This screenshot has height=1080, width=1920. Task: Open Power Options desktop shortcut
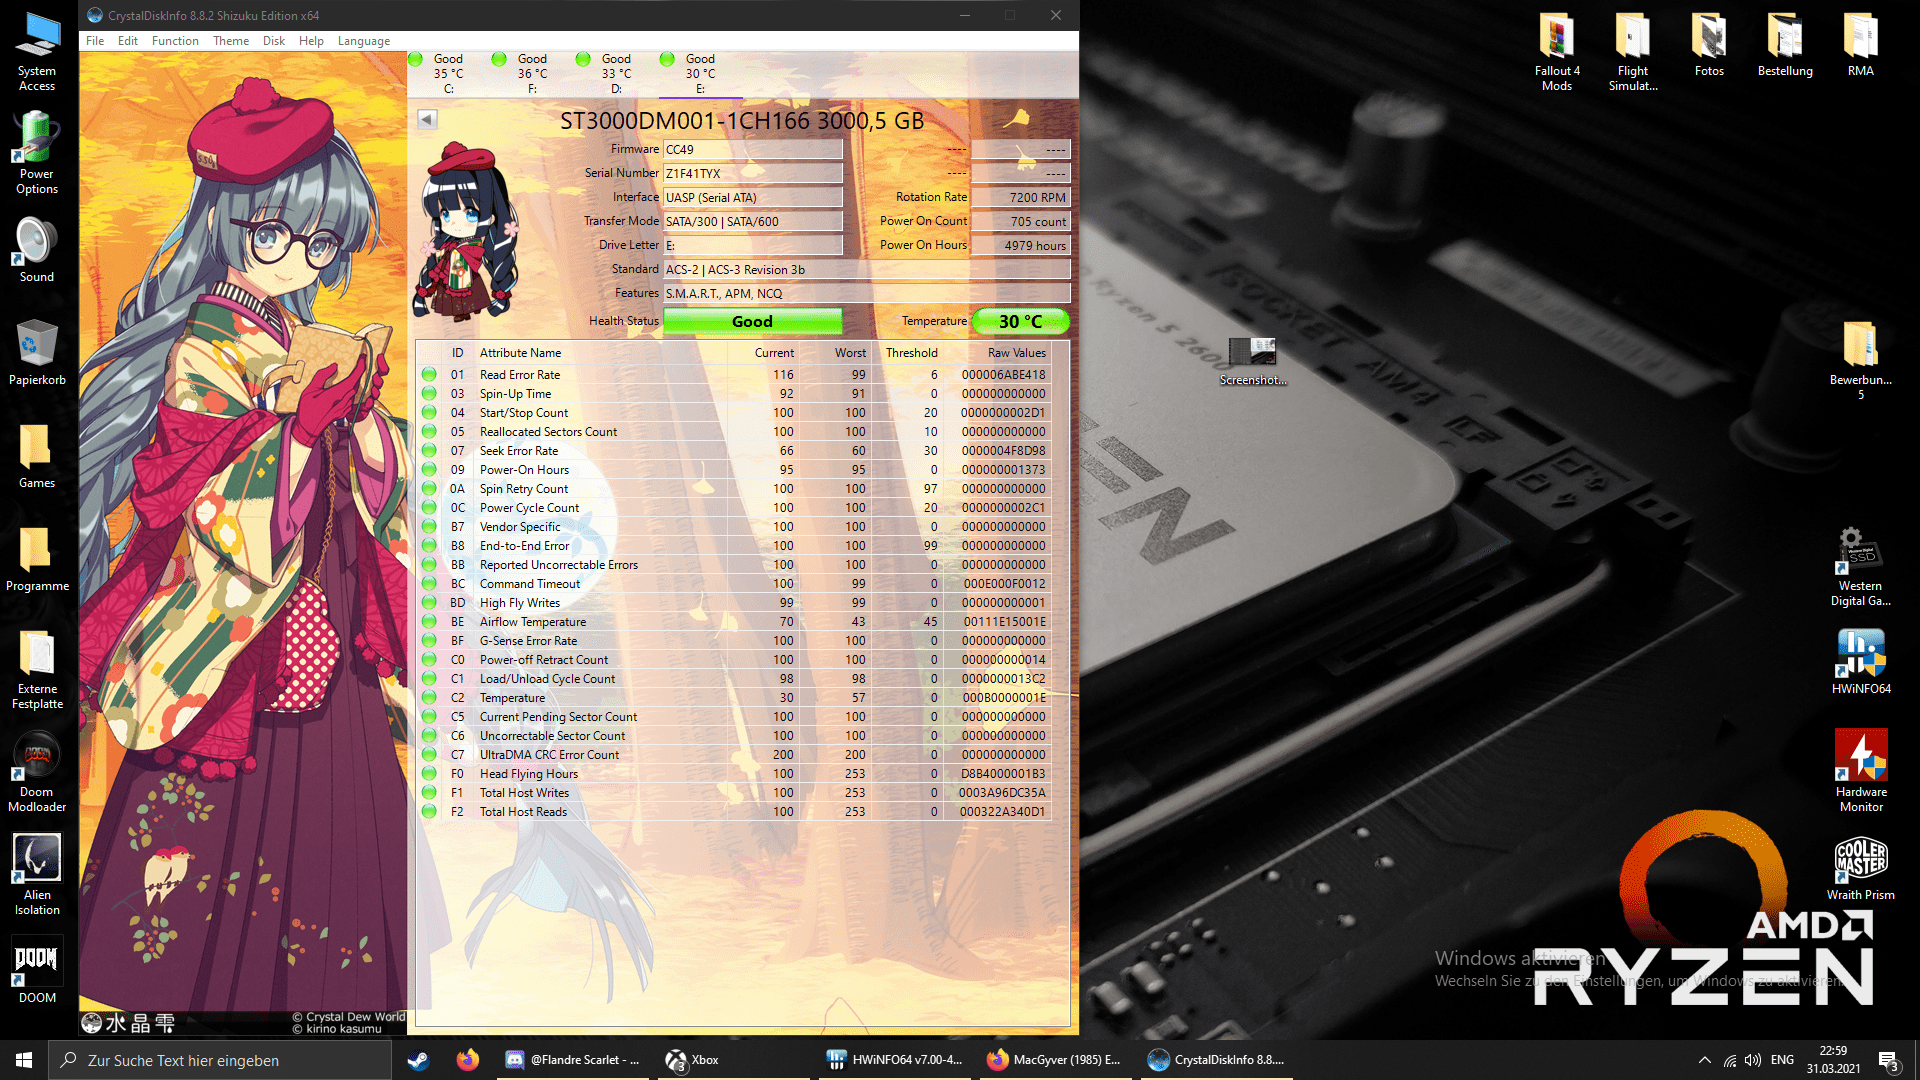pyautogui.click(x=37, y=152)
